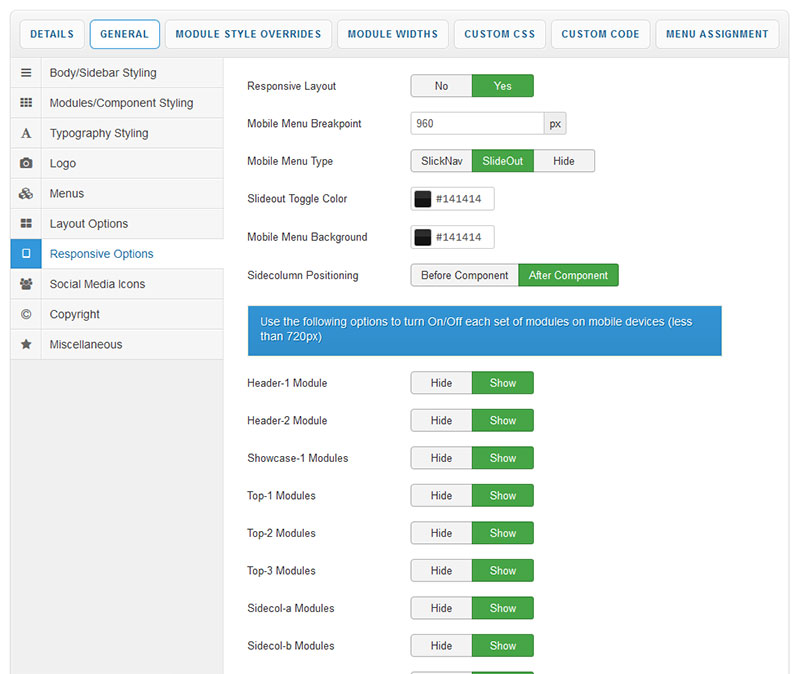Click the letter A Typography Styling icon
The width and height of the screenshot is (800, 674).
coord(26,133)
